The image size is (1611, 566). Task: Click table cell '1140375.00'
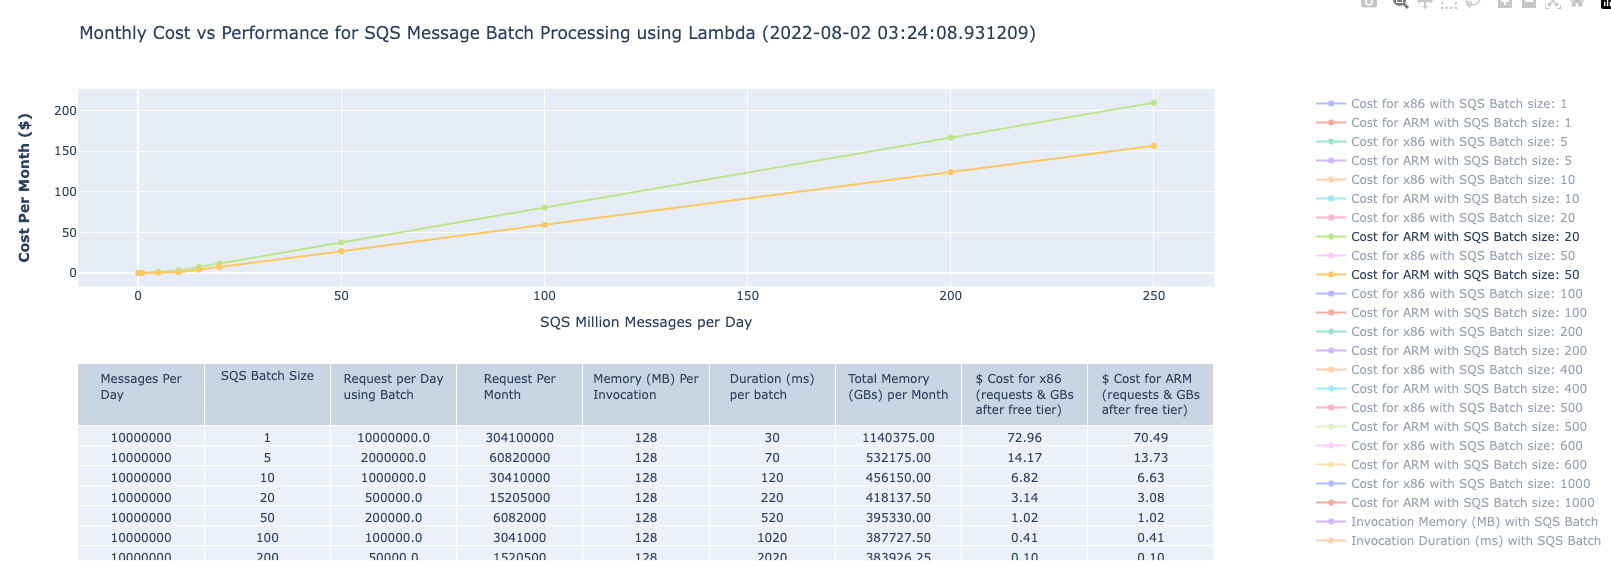[x=898, y=438]
